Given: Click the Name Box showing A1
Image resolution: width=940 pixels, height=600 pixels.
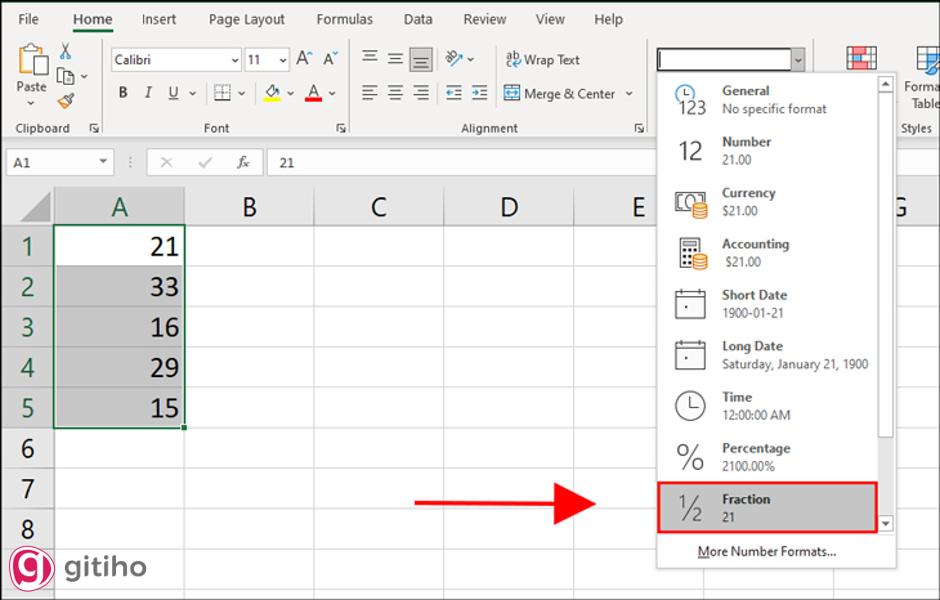Looking at the screenshot, I should (x=50, y=162).
